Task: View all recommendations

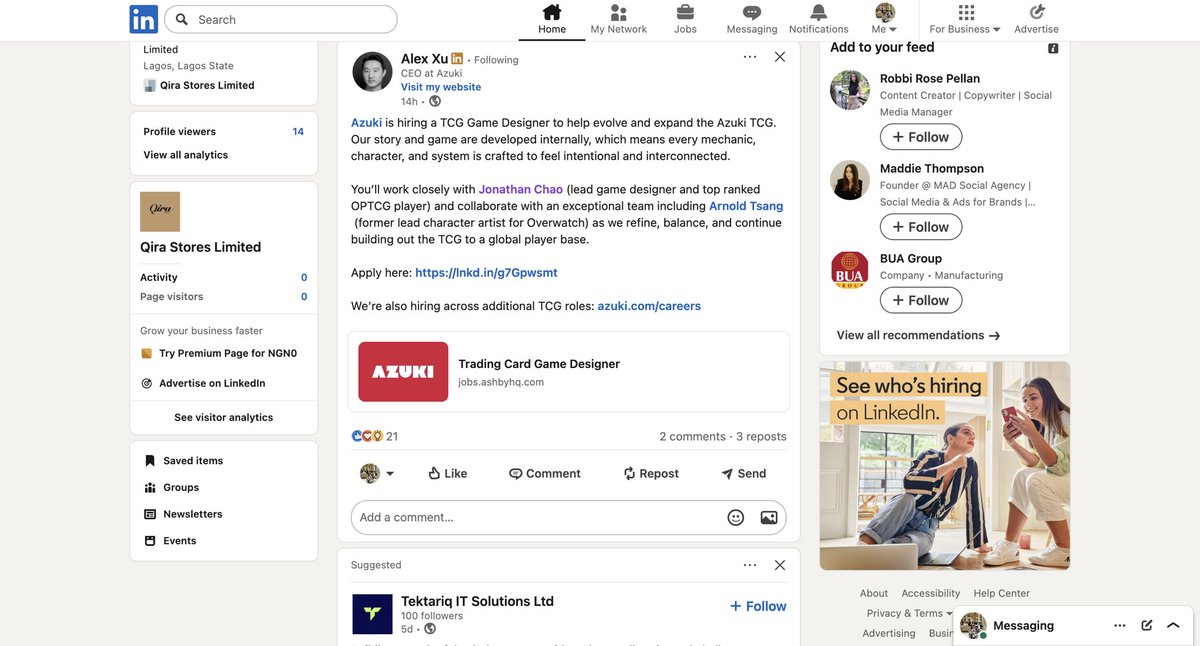Action: [918, 335]
